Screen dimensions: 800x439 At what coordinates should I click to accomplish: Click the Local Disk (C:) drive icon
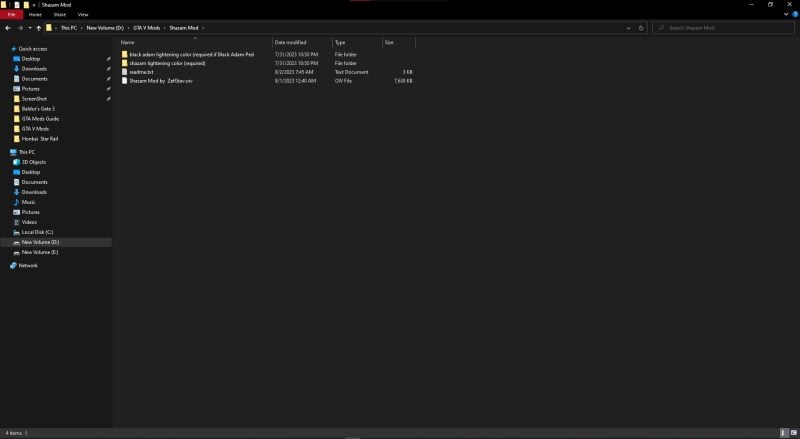coord(16,232)
